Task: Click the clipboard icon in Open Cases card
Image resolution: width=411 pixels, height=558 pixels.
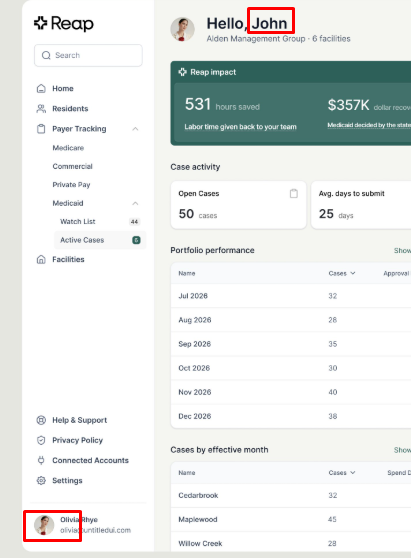Action: tap(294, 194)
